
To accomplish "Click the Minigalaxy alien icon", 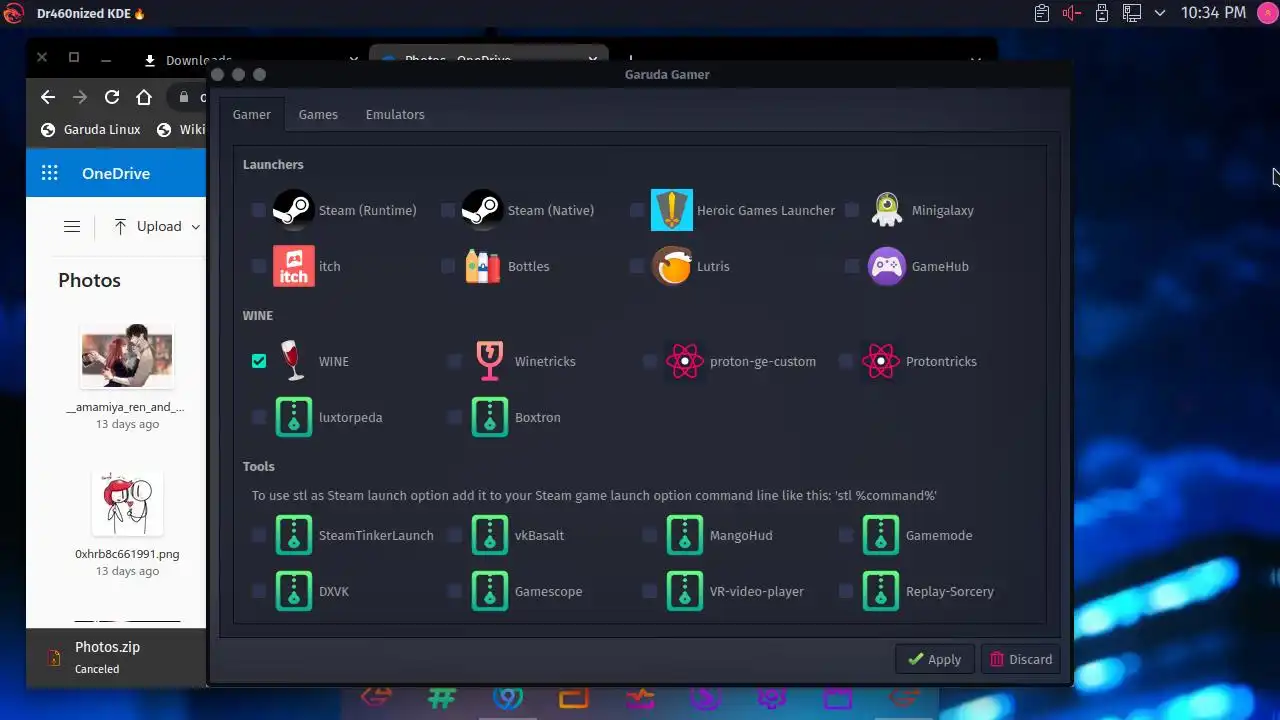I will coord(887,210).
